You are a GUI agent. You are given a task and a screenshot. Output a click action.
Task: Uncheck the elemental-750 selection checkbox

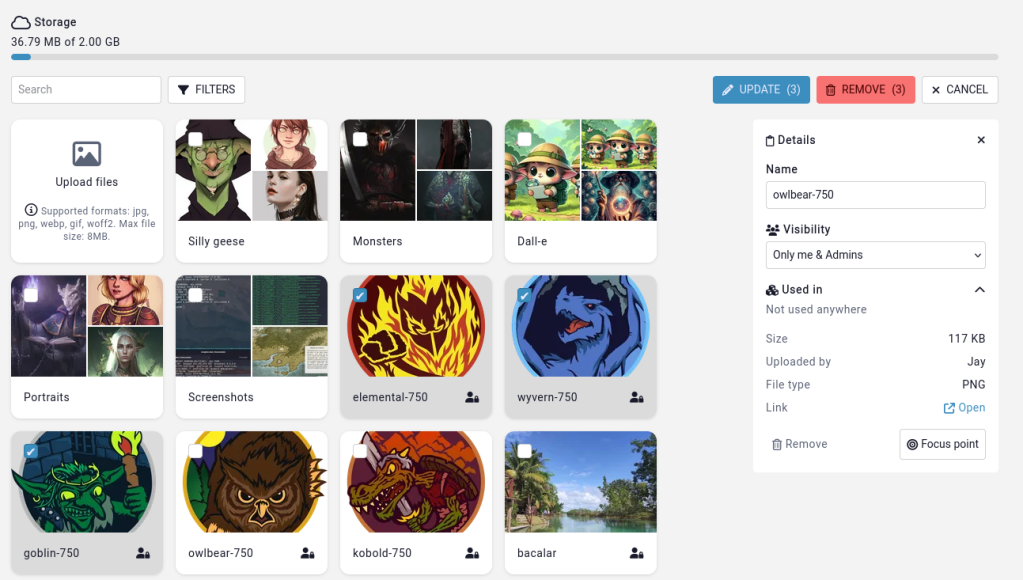click(361, 294)
